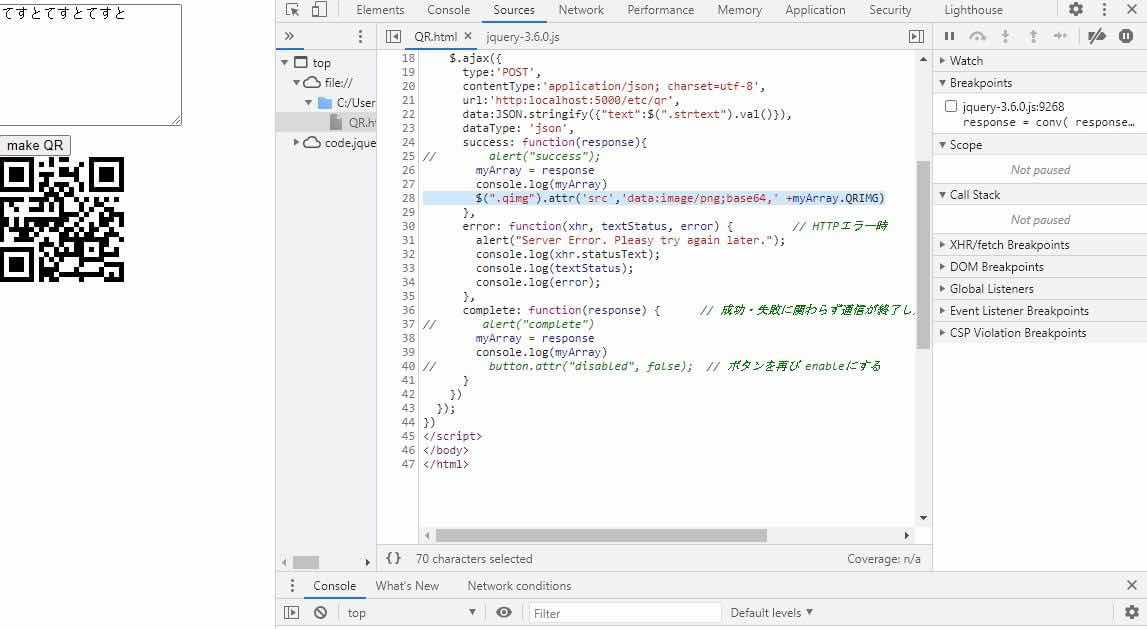
Task: Select the jquery-3.6.0.js file tab
Action: tap(522, 37)
